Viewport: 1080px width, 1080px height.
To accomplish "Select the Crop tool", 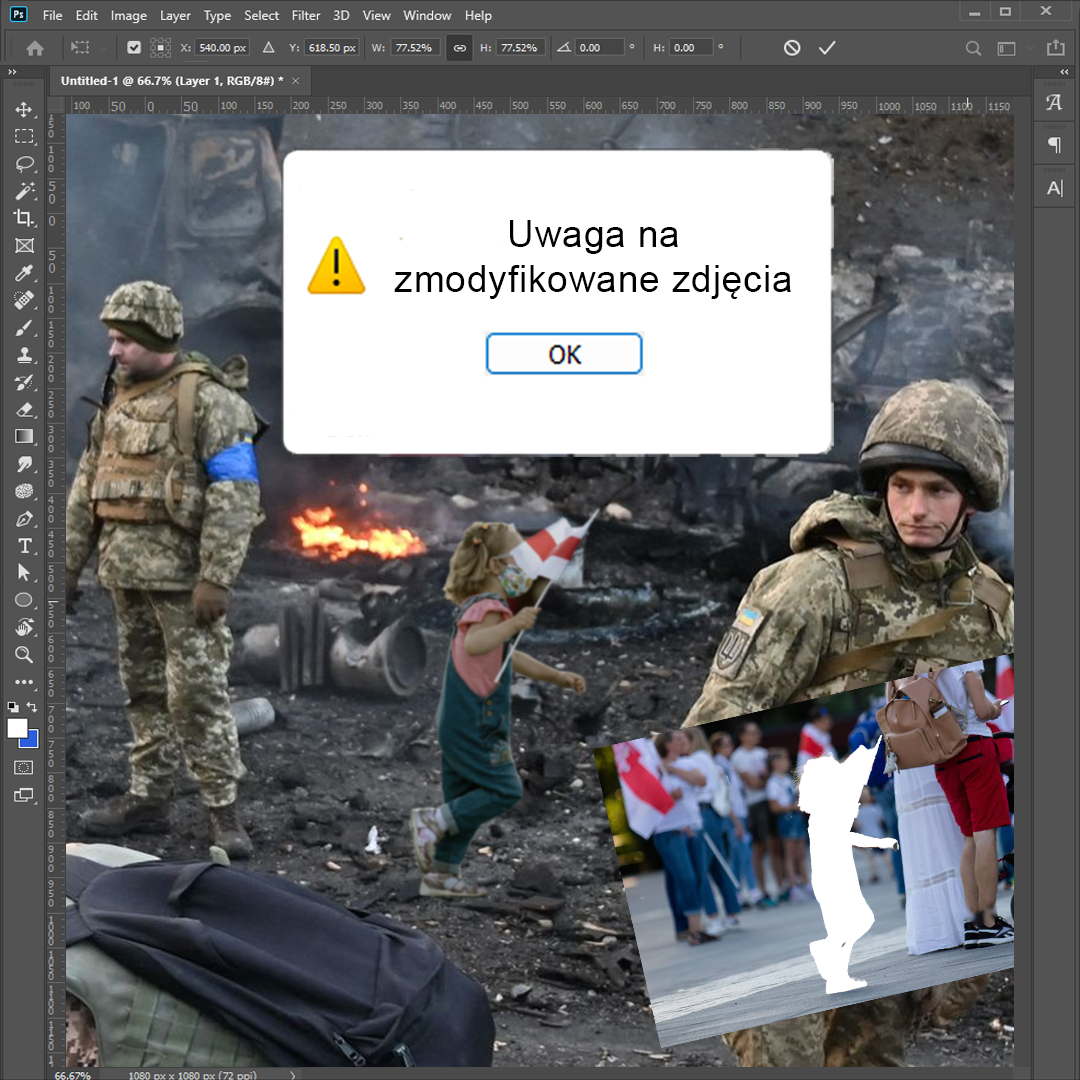I will 24,218.
